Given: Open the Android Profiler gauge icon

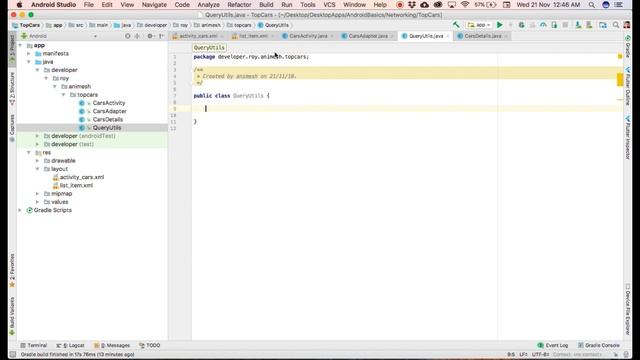Looking at the screenshot, I should click(543, 25).
